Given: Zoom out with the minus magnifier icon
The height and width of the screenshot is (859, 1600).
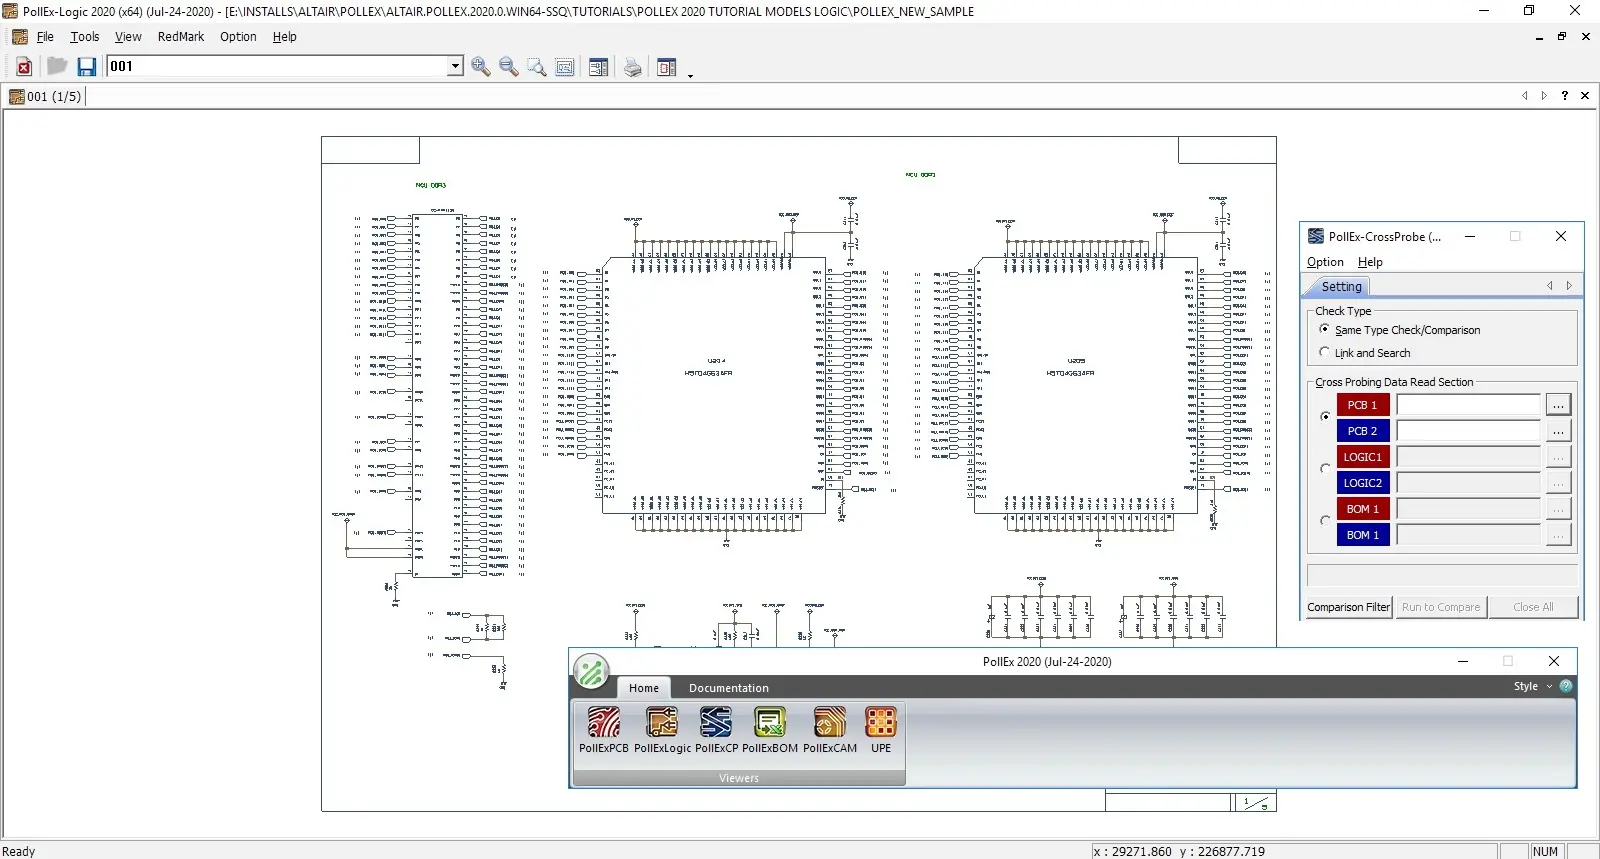Looking at the screenshot, I should (x=509, y=67).
